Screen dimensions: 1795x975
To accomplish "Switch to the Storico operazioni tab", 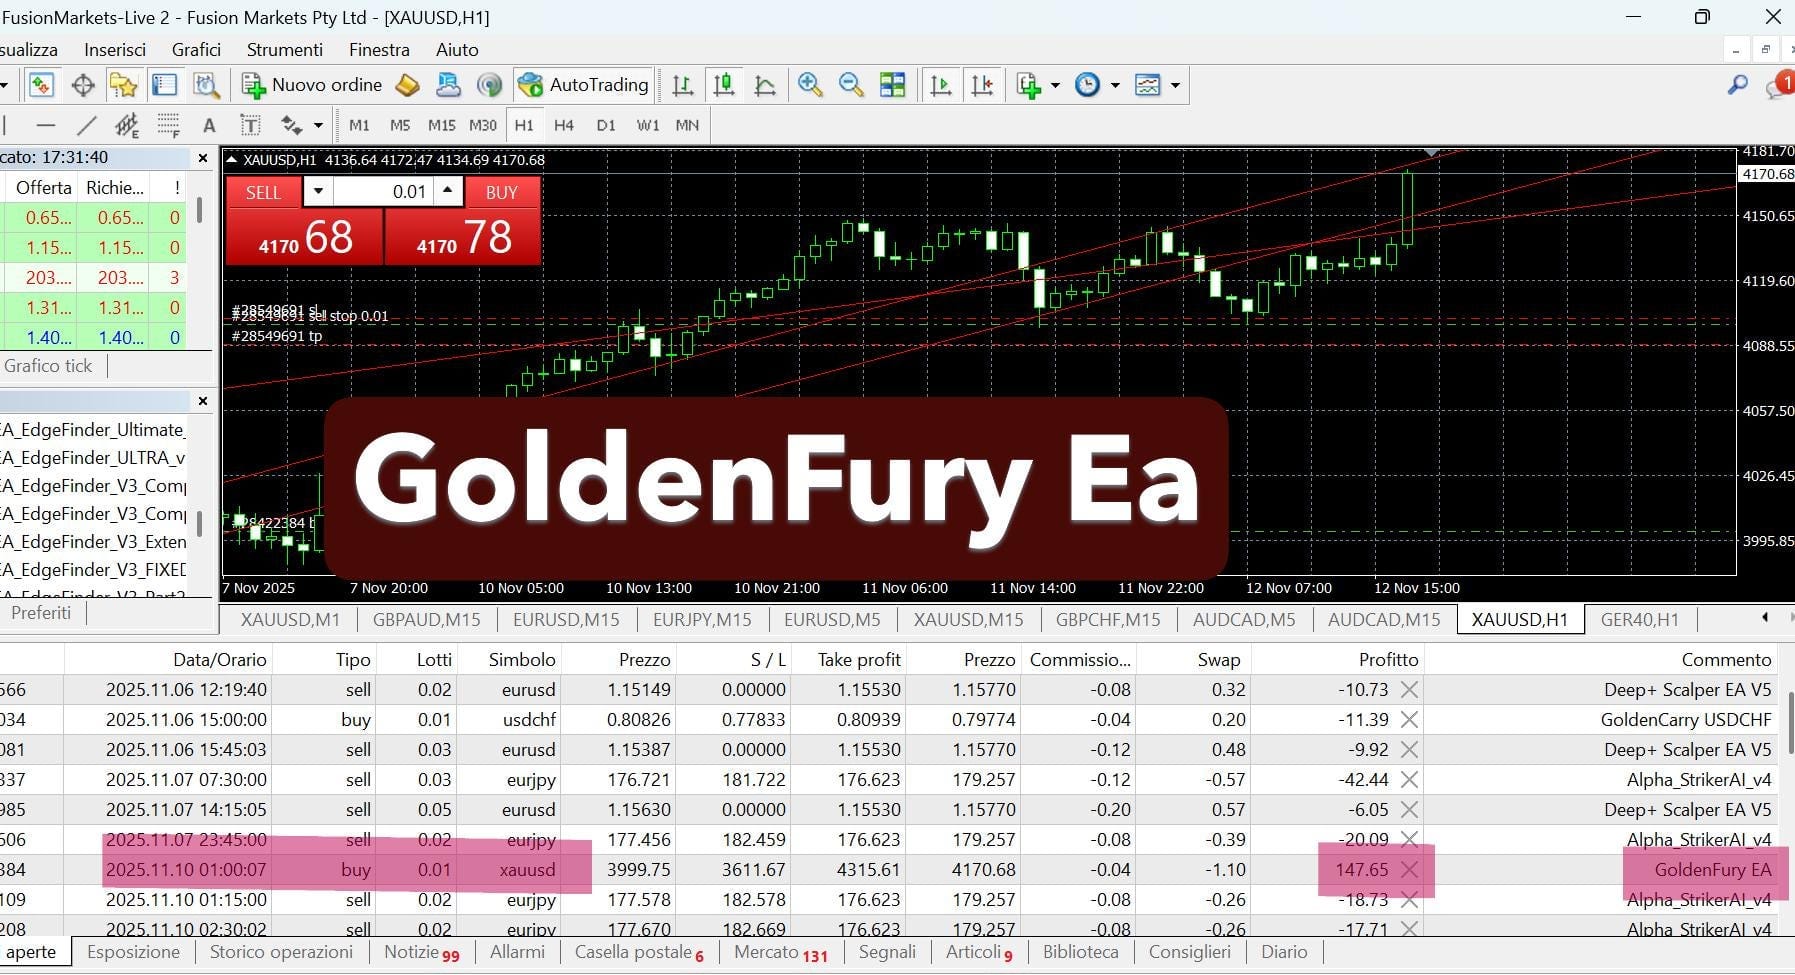I will [x=281, y=952].
